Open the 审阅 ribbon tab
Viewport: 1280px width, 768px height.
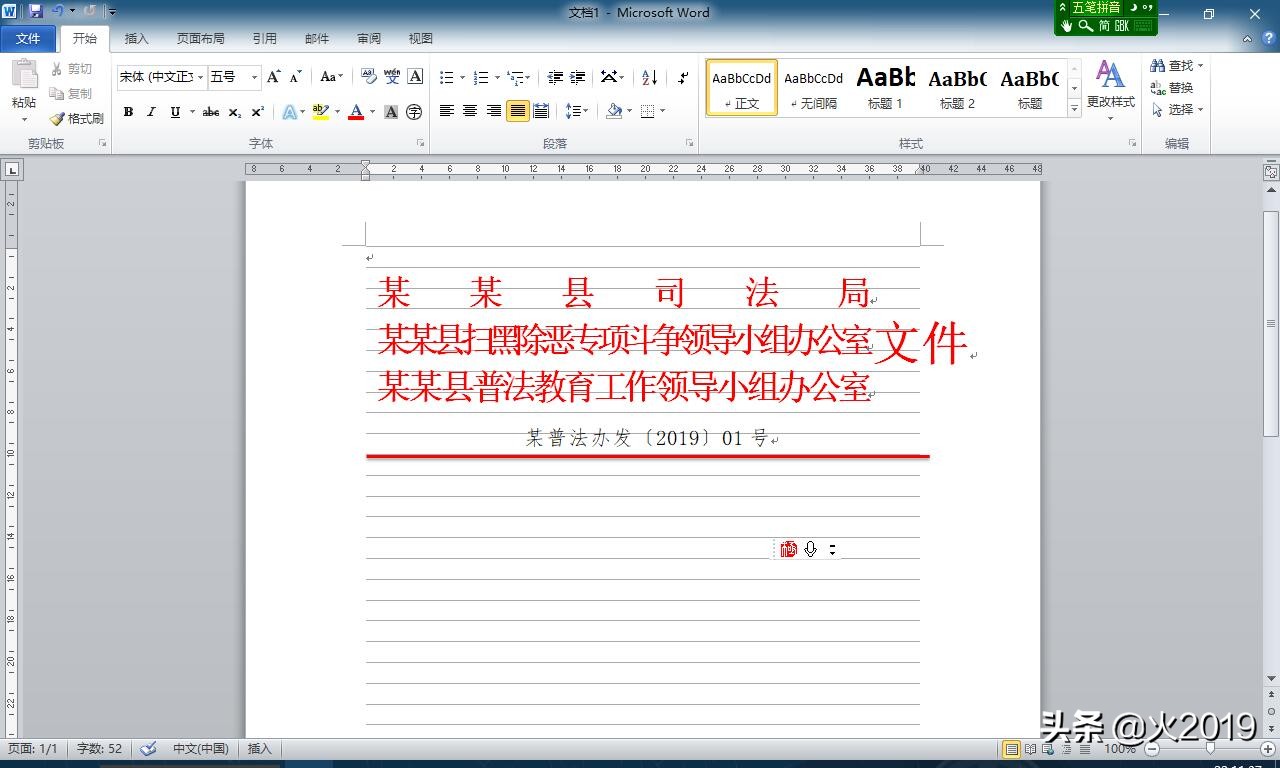click(368, 38)
